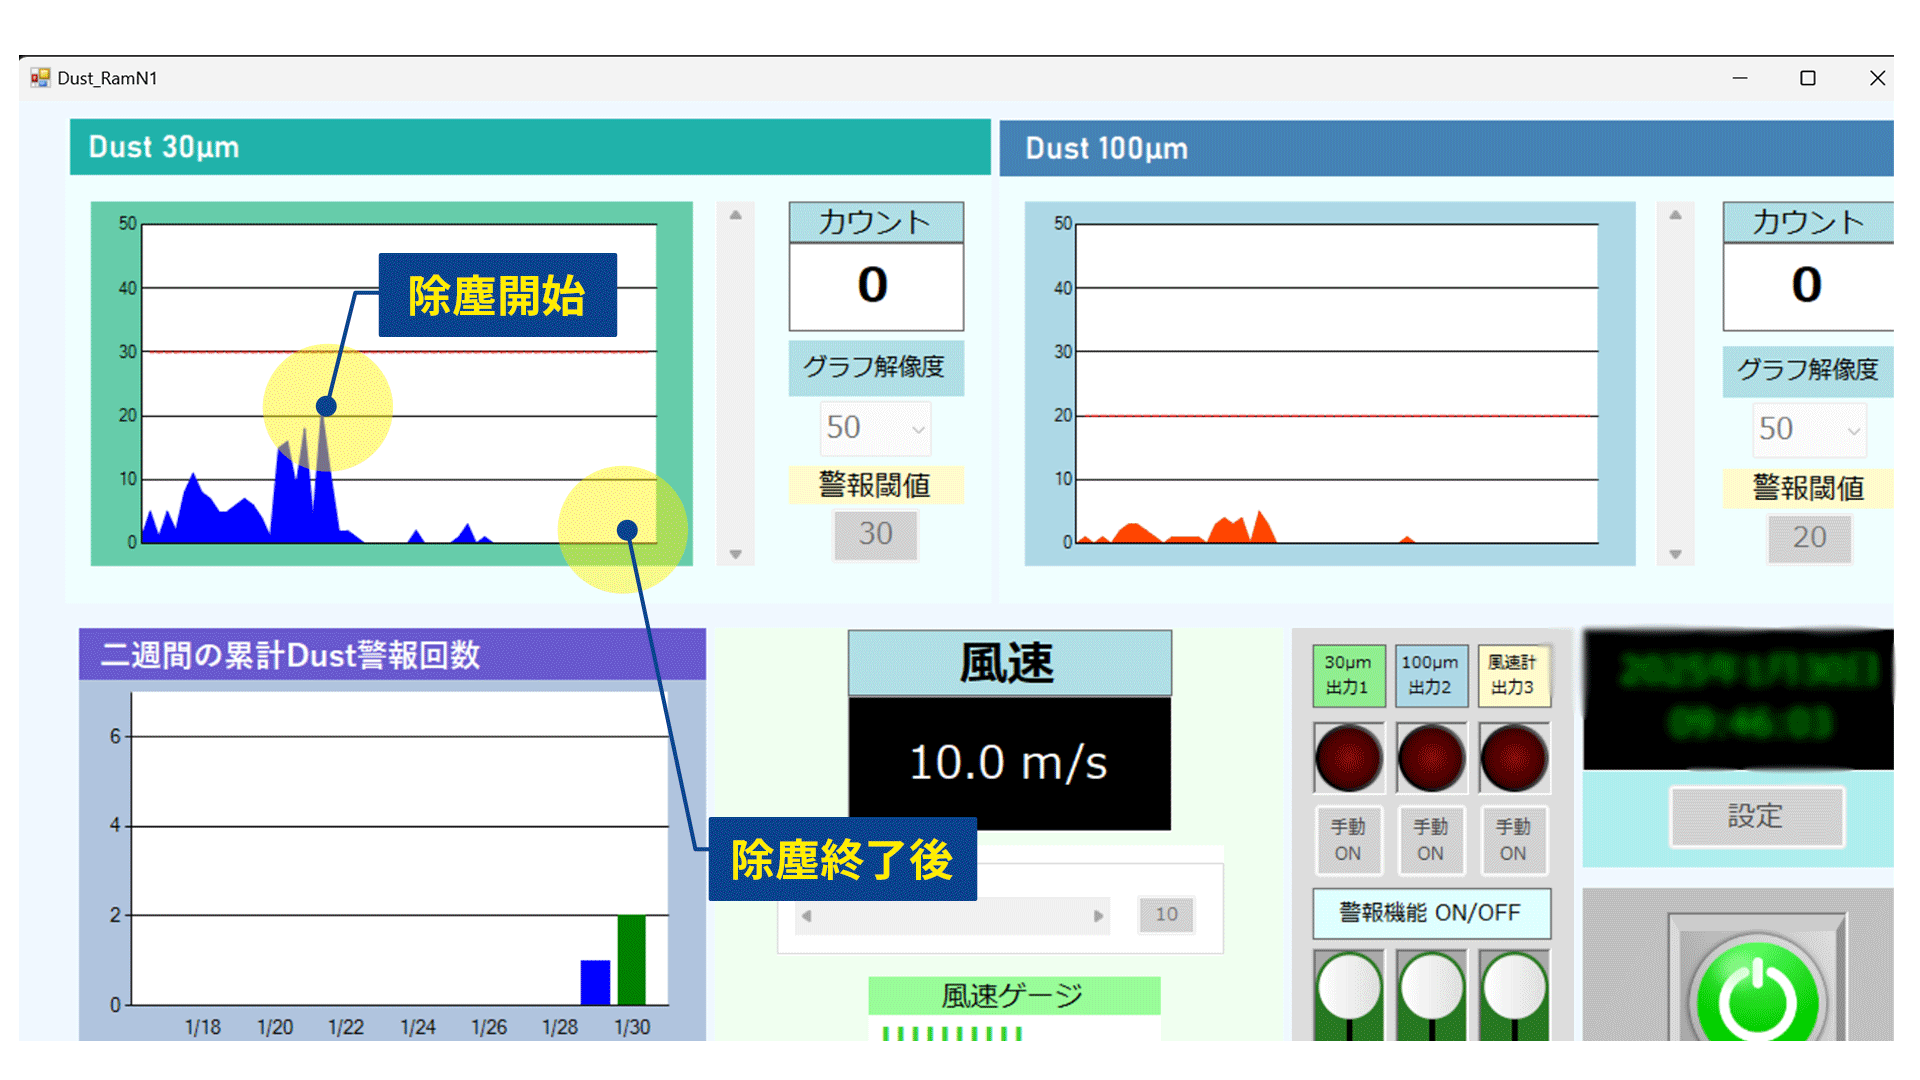This screenshot has height=1080, width=1920.
Task: Click the 100μm 出力2 label tab
Action: (1431, 675)
